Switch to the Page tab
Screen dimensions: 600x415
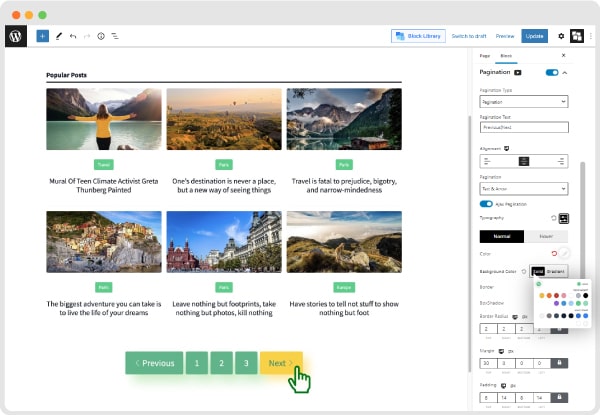(485, 55)
